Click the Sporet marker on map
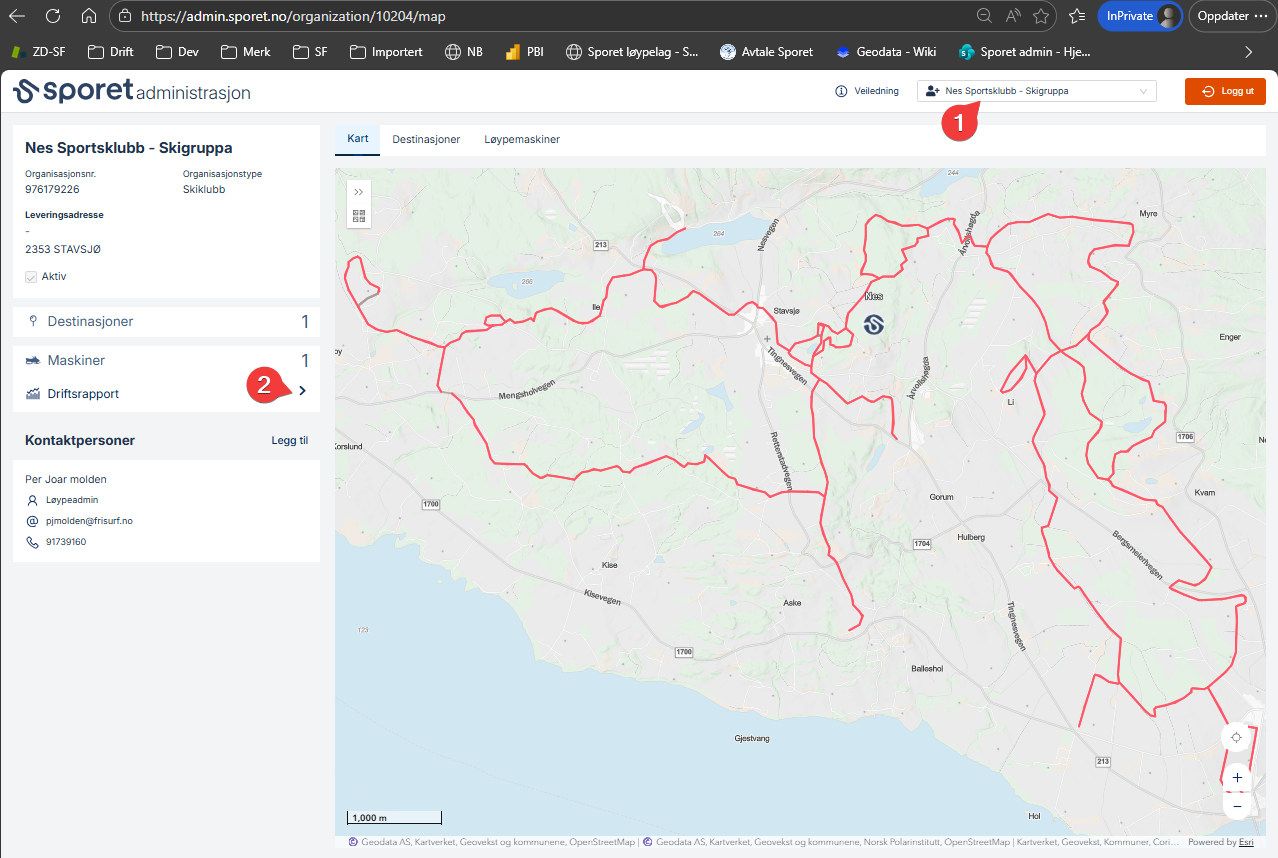1278x858 pixels. coord(874,323)
